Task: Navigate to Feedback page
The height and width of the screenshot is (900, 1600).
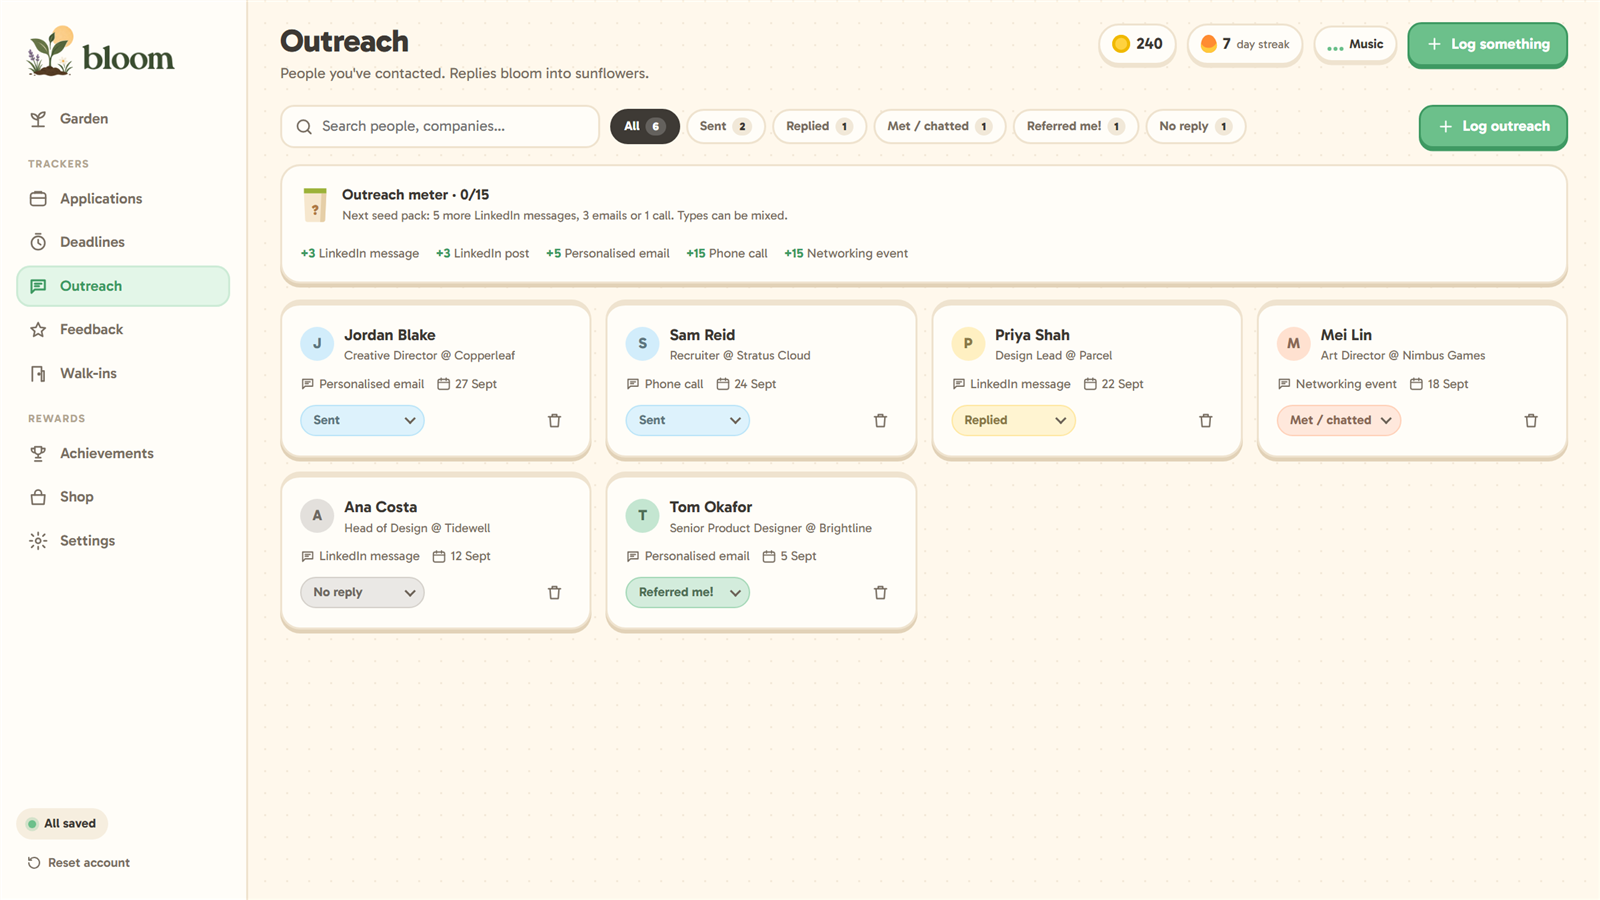Action: pos(123,329)
